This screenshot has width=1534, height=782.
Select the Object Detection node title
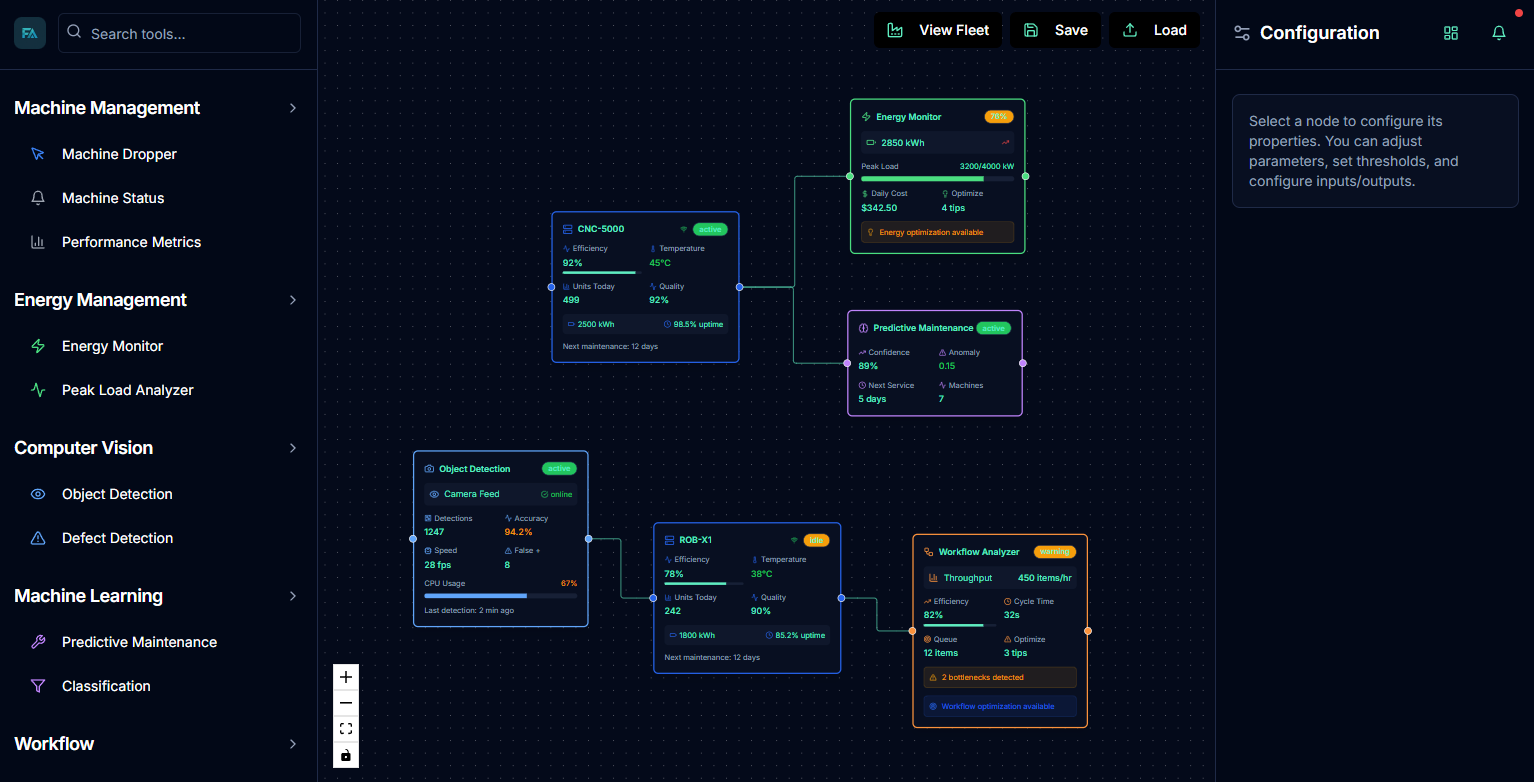pos(474,469)
